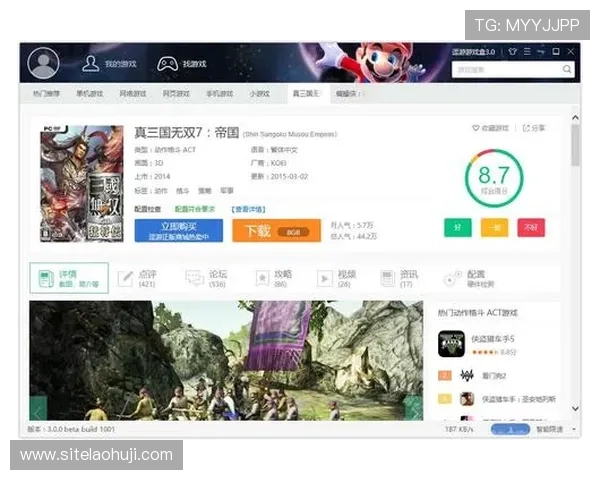600x480 pixels.
Task: Select the 详情 details tab
Action: (69, 278)
